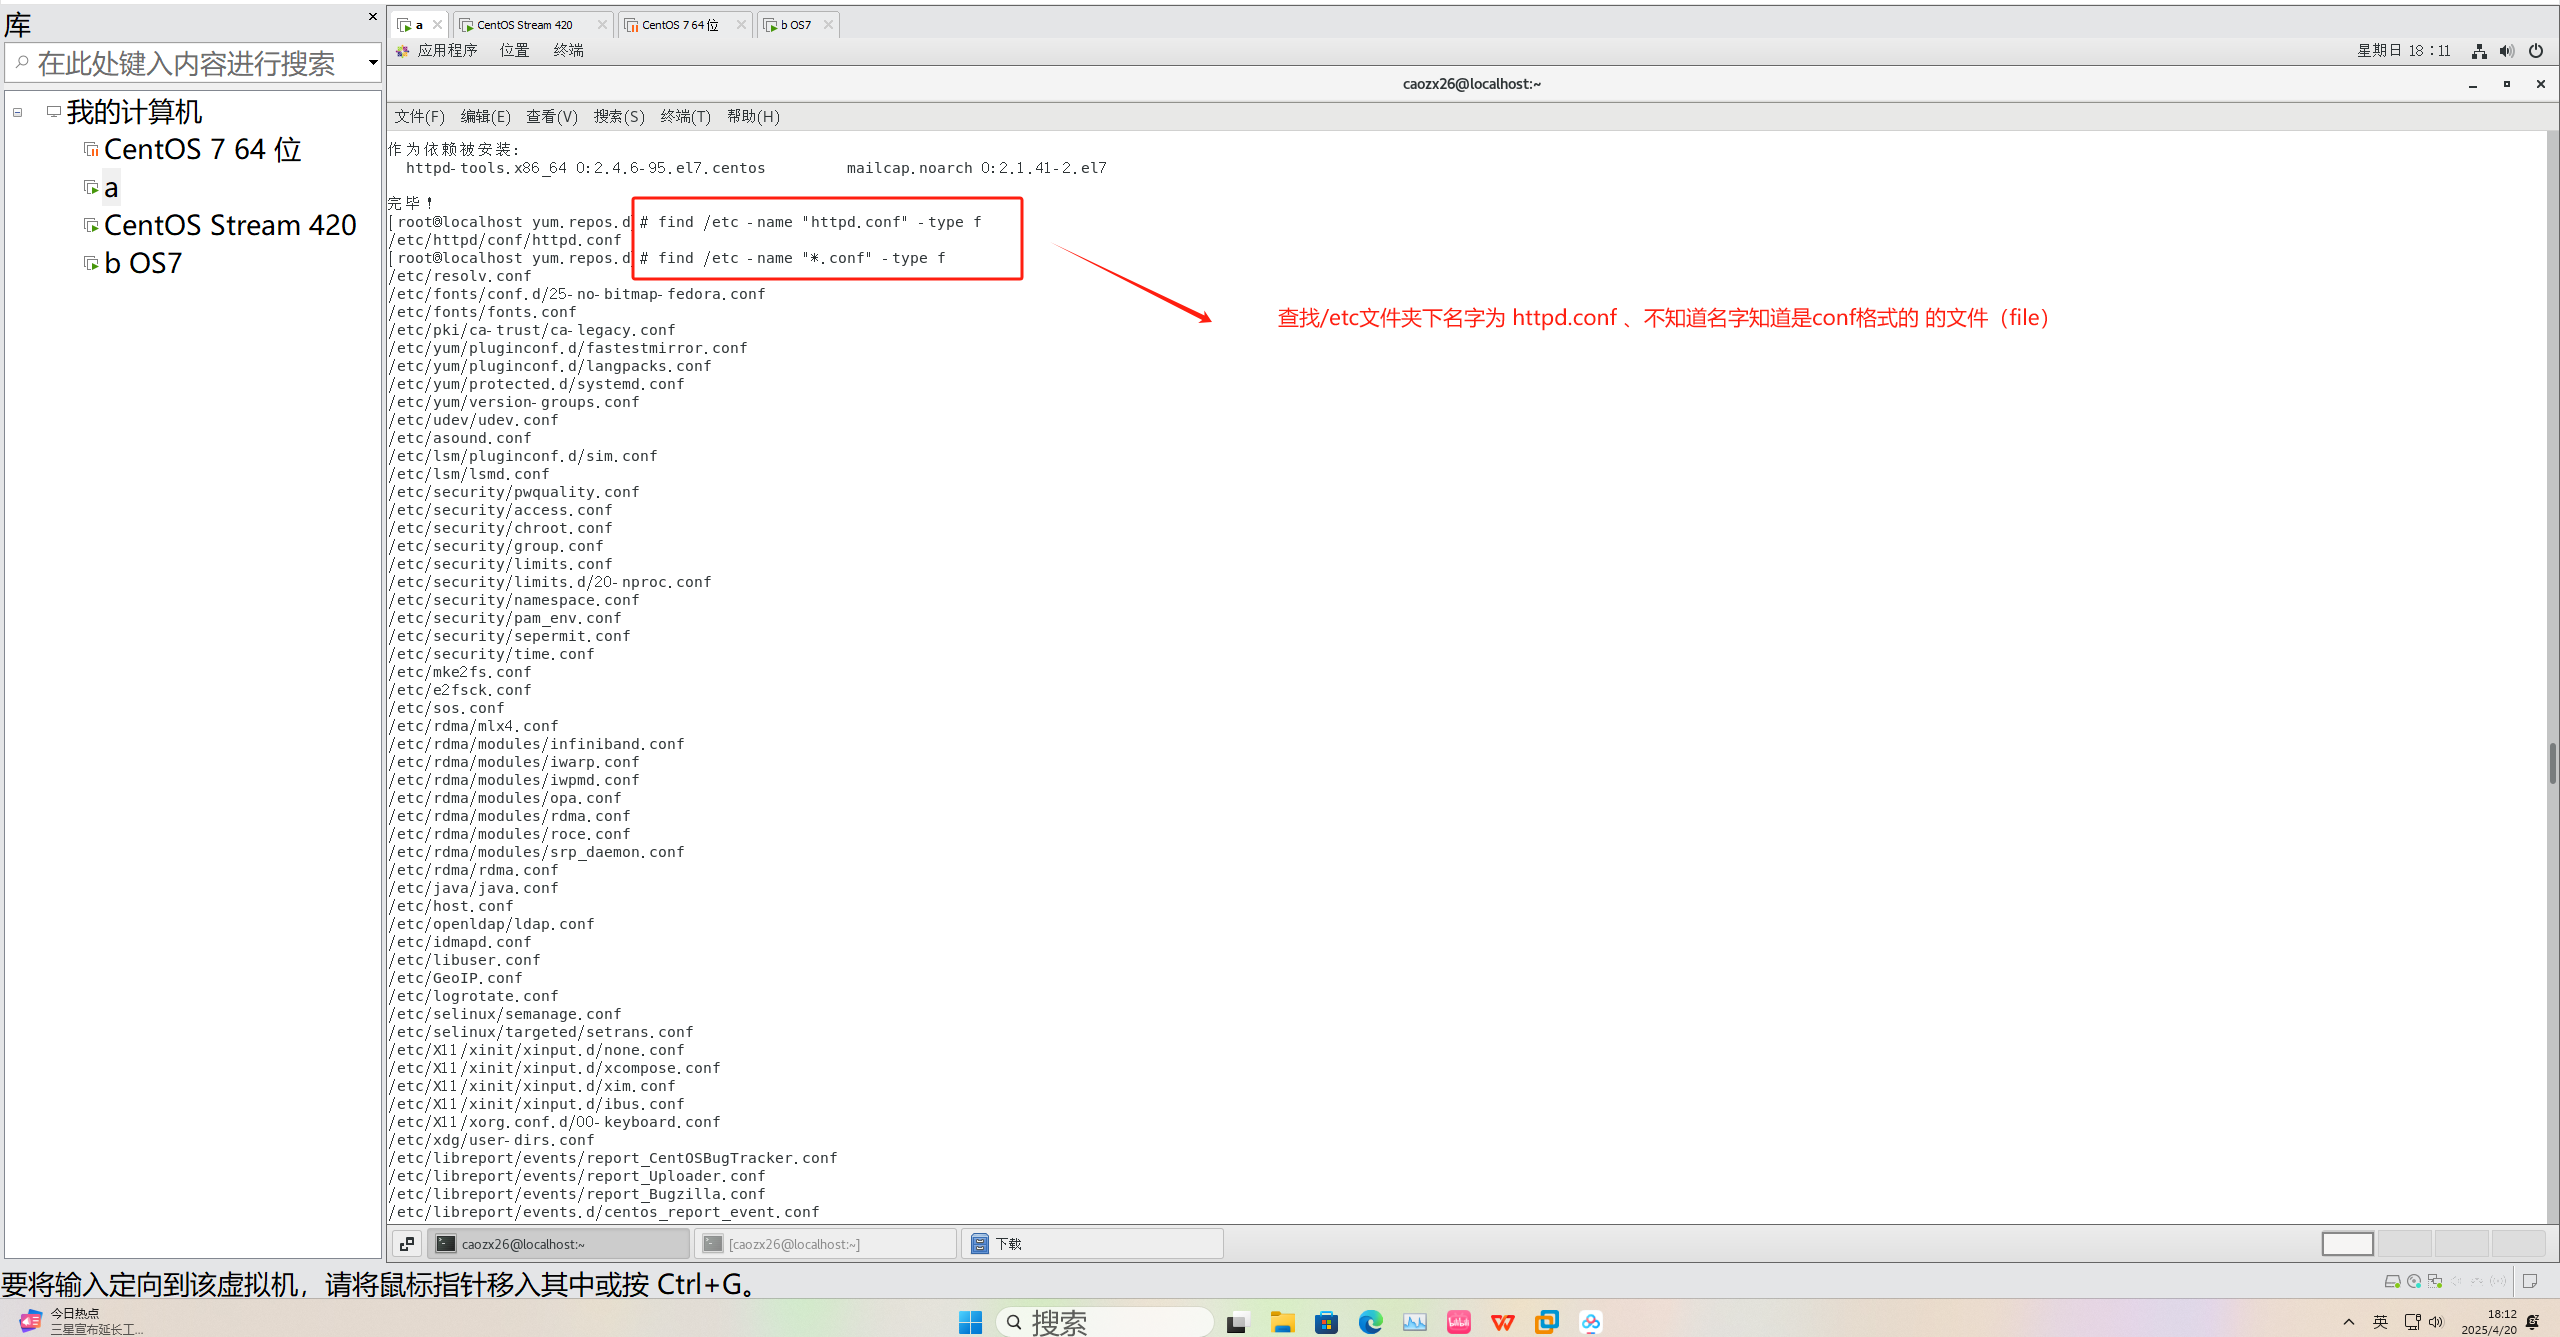Open the 应用程序 applications menu
Image resolution: width=2560 pixels, height=1337 pixels.
click(x=446, y=51)
